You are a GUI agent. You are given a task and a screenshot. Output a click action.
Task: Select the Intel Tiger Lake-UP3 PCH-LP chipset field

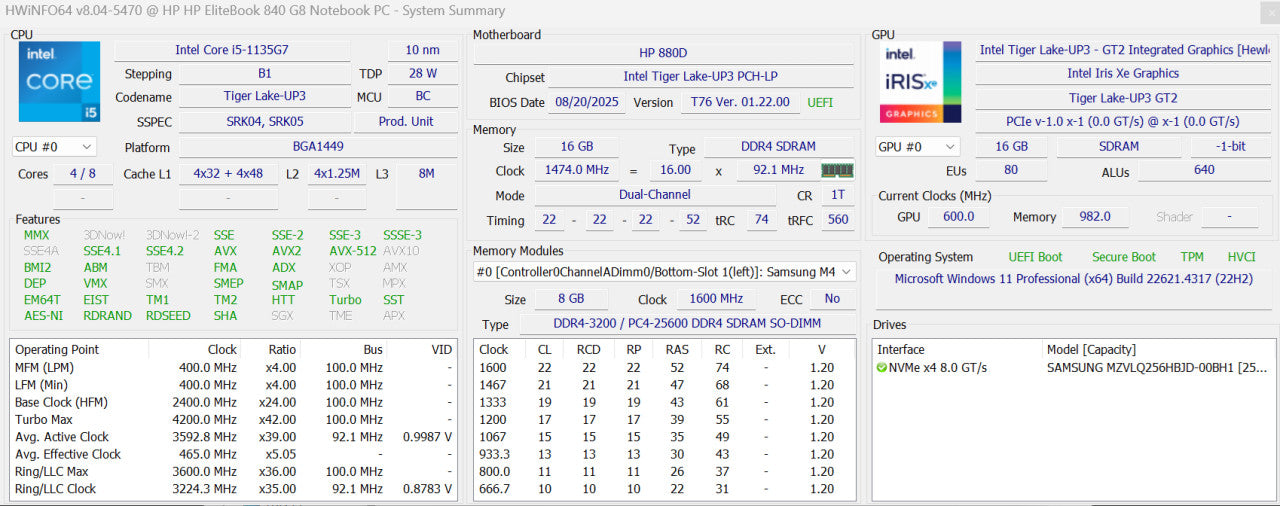tap(701, 77)
